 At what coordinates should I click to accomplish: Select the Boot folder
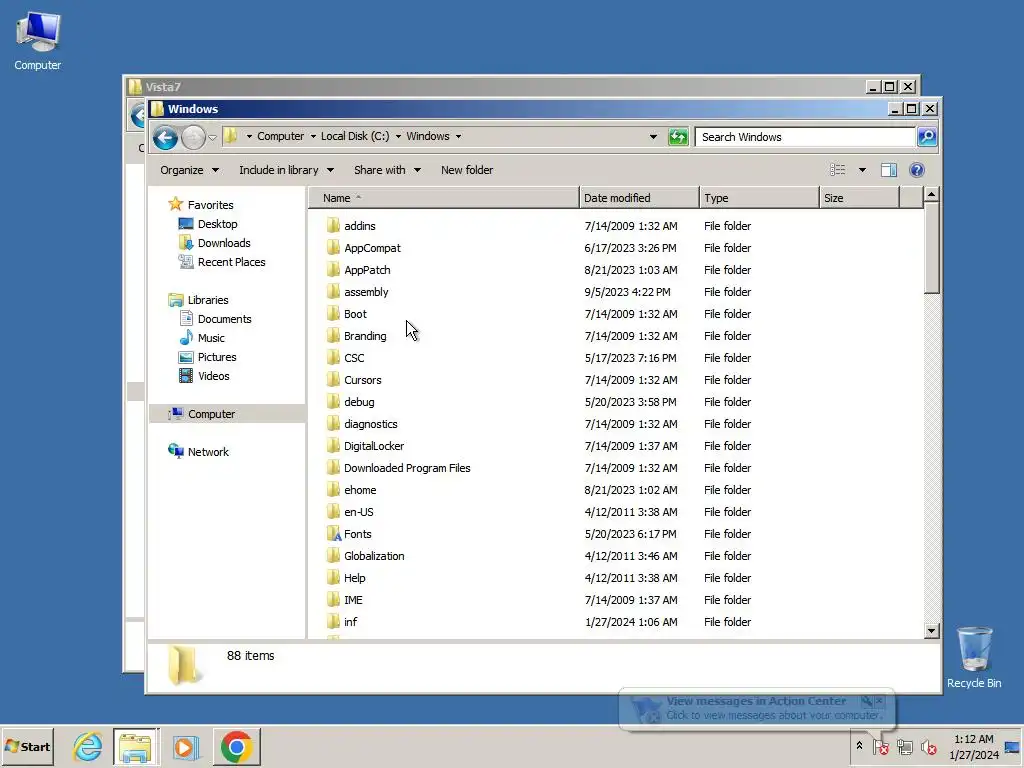[355, 314]
